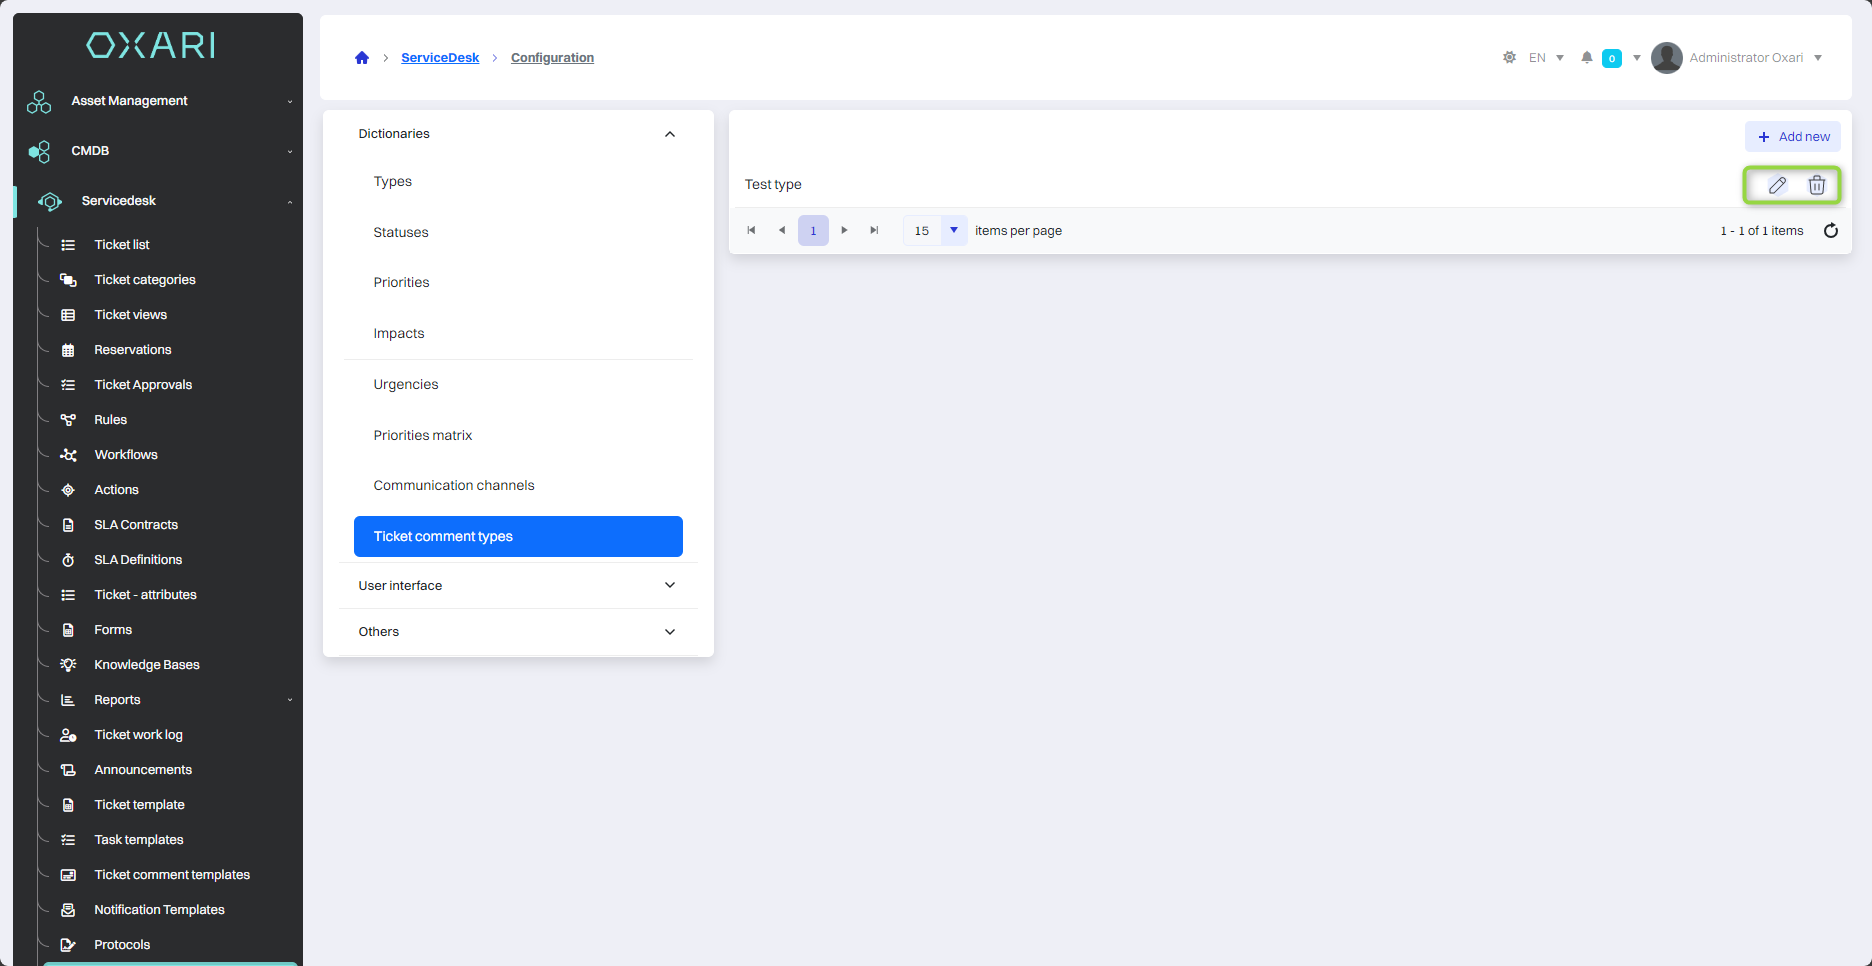Image resolution: width=1872 pixels, height=966 pixels.
Task: Collapse the Dictionaries section
Action: pos(669,134)
